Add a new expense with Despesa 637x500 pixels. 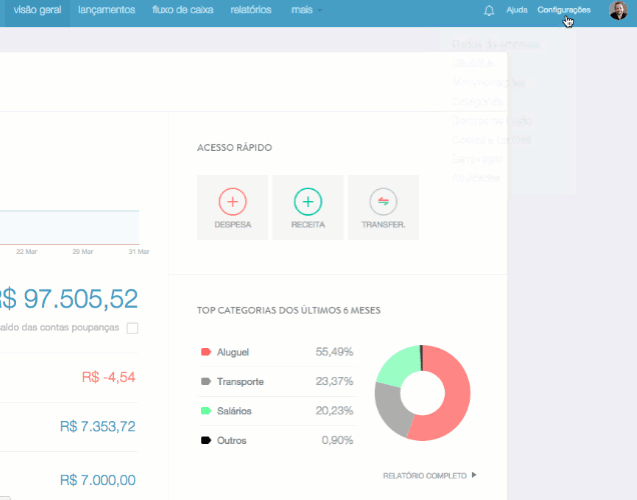232,207
